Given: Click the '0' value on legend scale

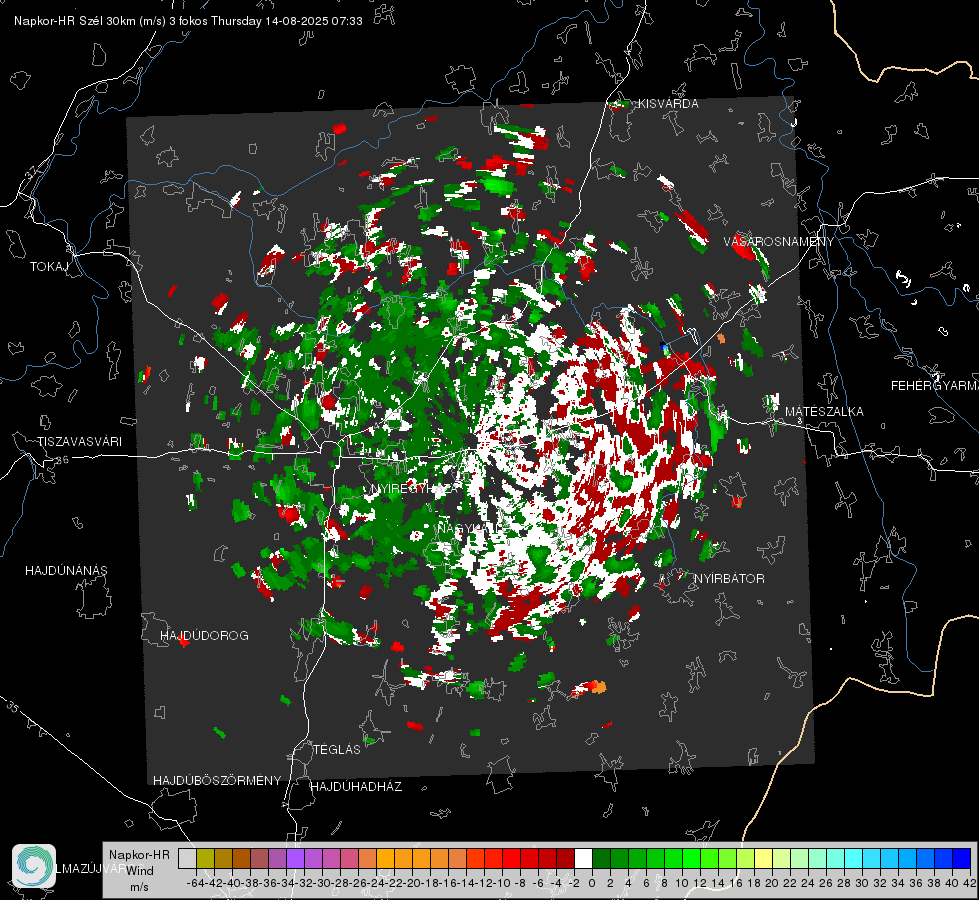Looking at the screenshot, I should coord(592,883).
